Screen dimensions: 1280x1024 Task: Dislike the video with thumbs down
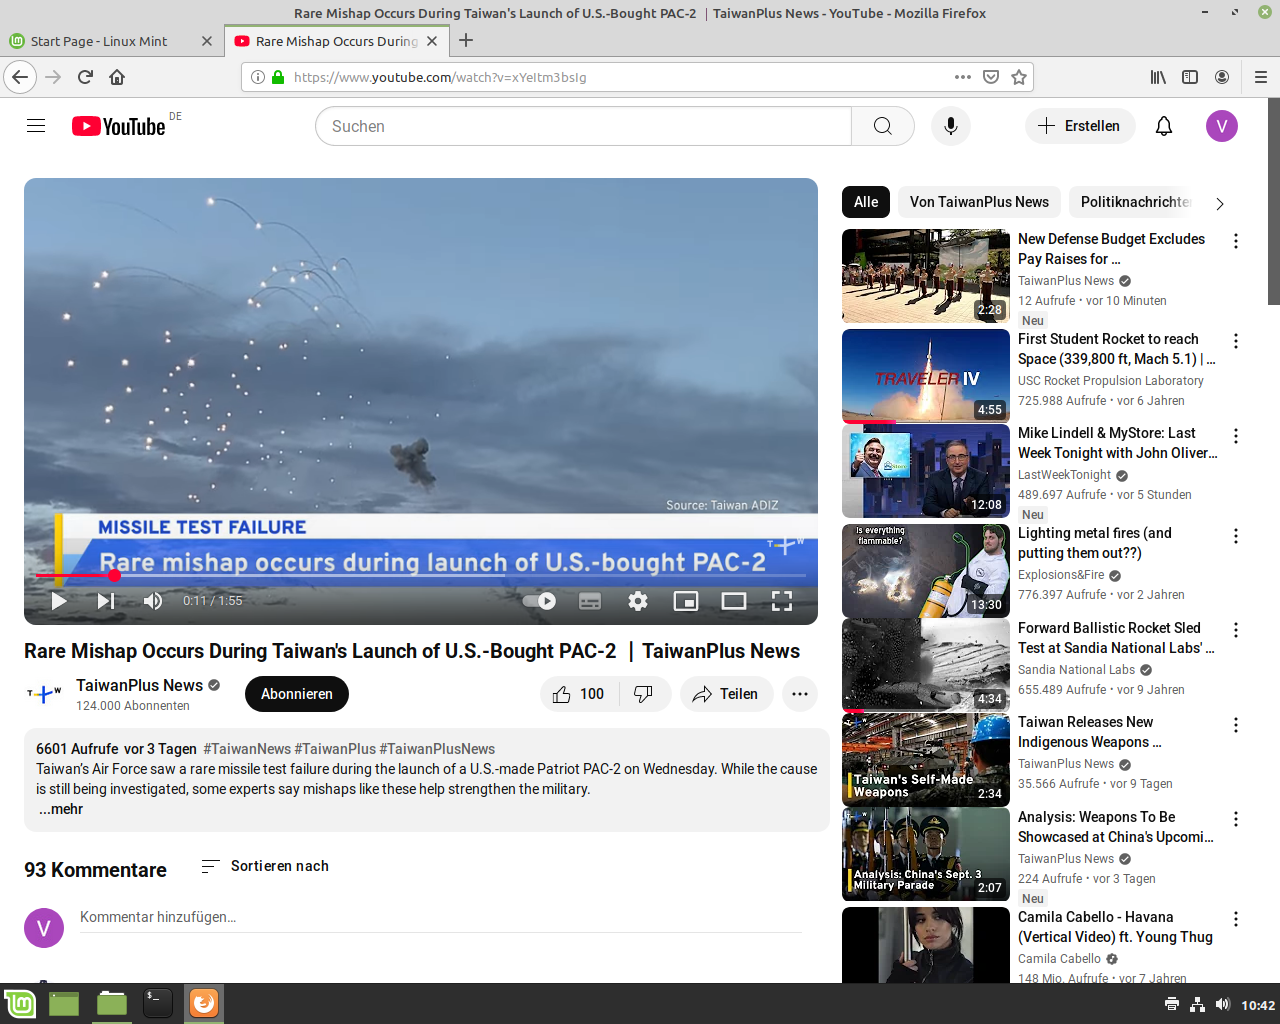coord(644,694)
